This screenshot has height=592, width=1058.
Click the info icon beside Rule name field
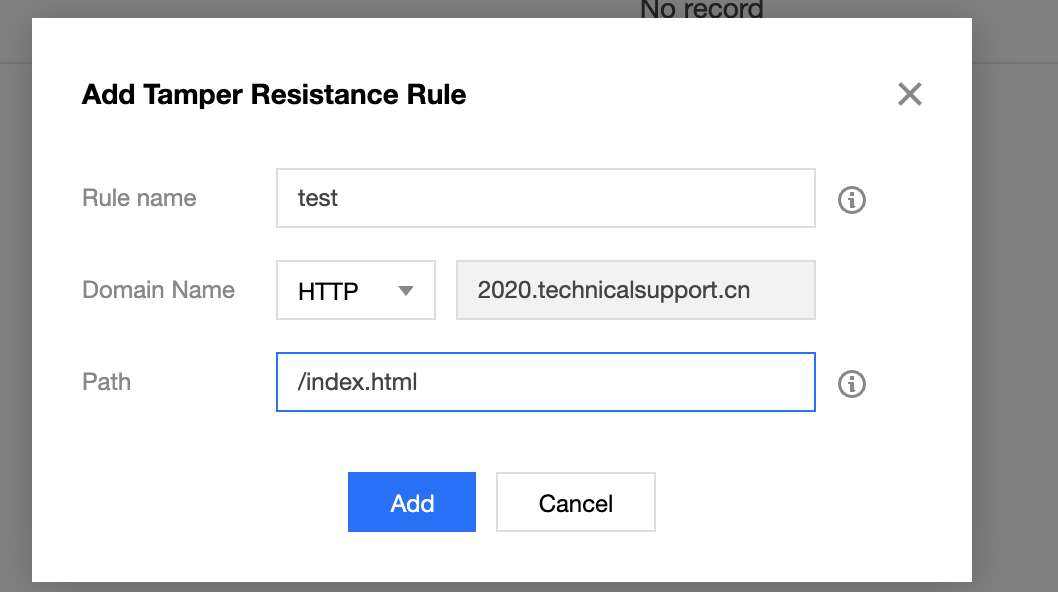[852, 200]
